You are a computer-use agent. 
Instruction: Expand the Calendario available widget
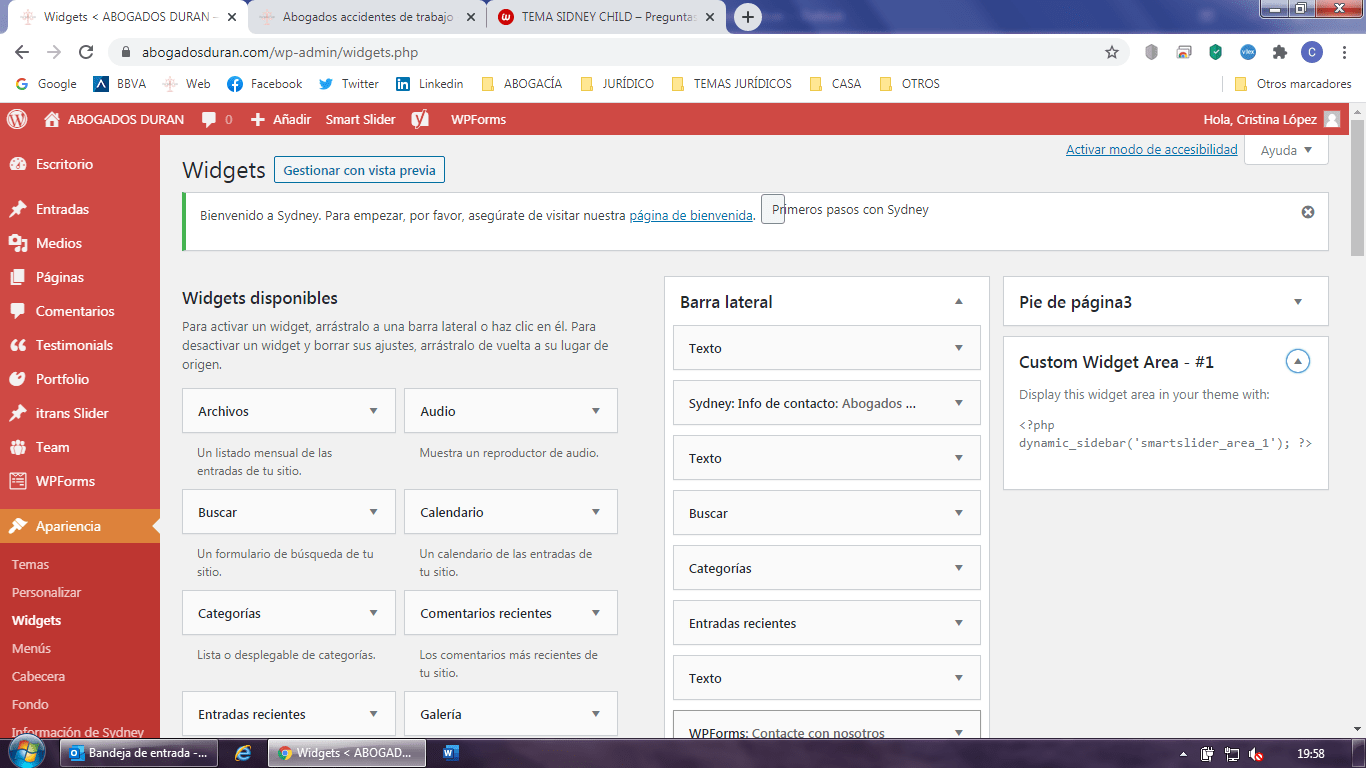(x=596, y=512)
